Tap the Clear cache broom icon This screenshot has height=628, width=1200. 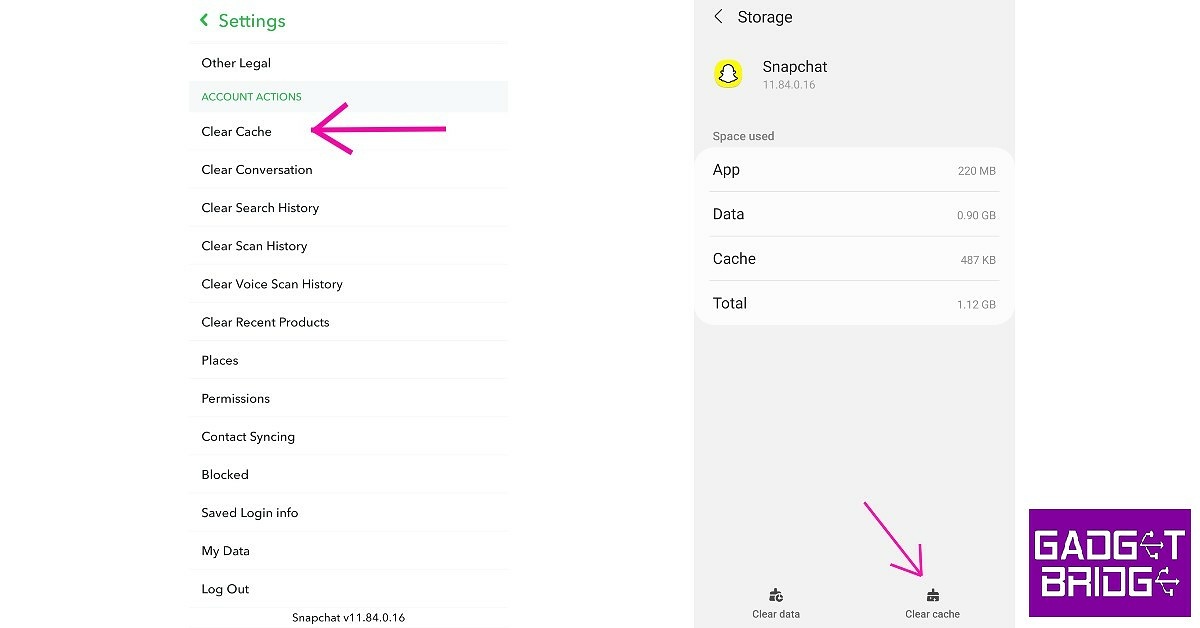tap(932, 596)
